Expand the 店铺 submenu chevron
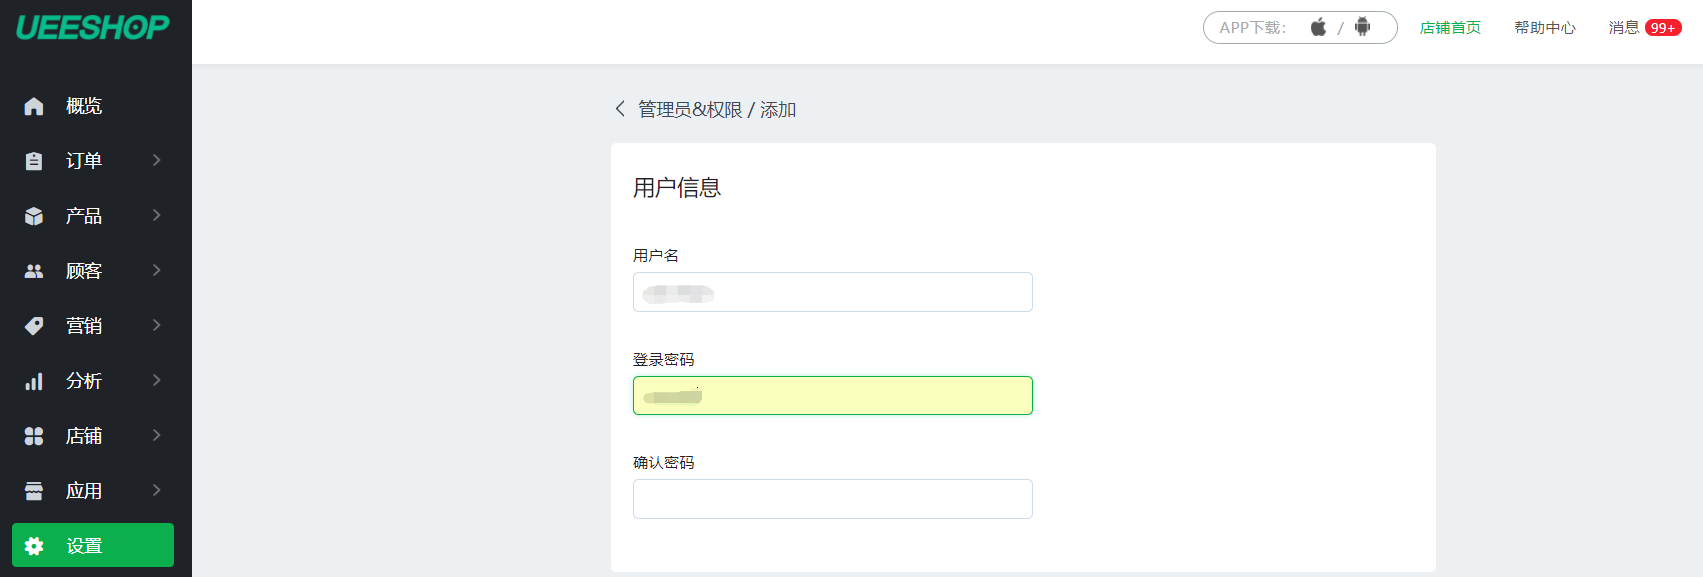Screen dimensions: 1703x577 point(156,435)
